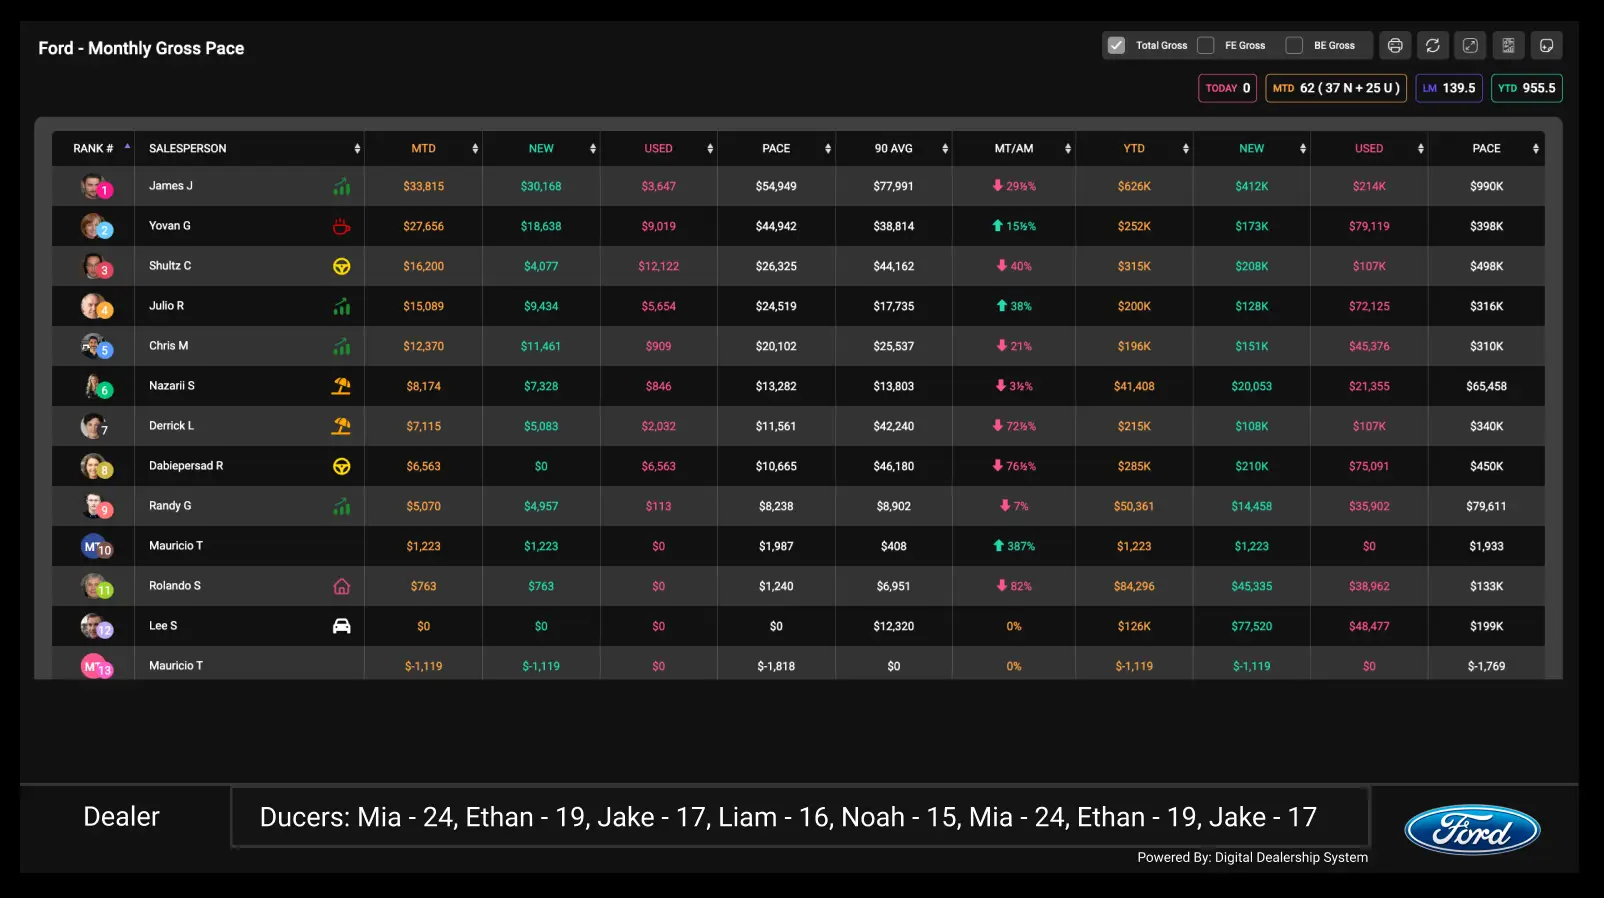Click Shultz C's USED value $12,122
Viewport: 1604px width, 898px height.
pyautogui.click(x=659, y=266)
